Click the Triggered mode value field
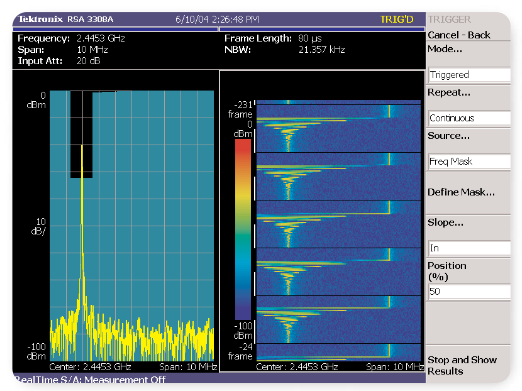This screenshot has width=522, height=391. tap(469, 75)
